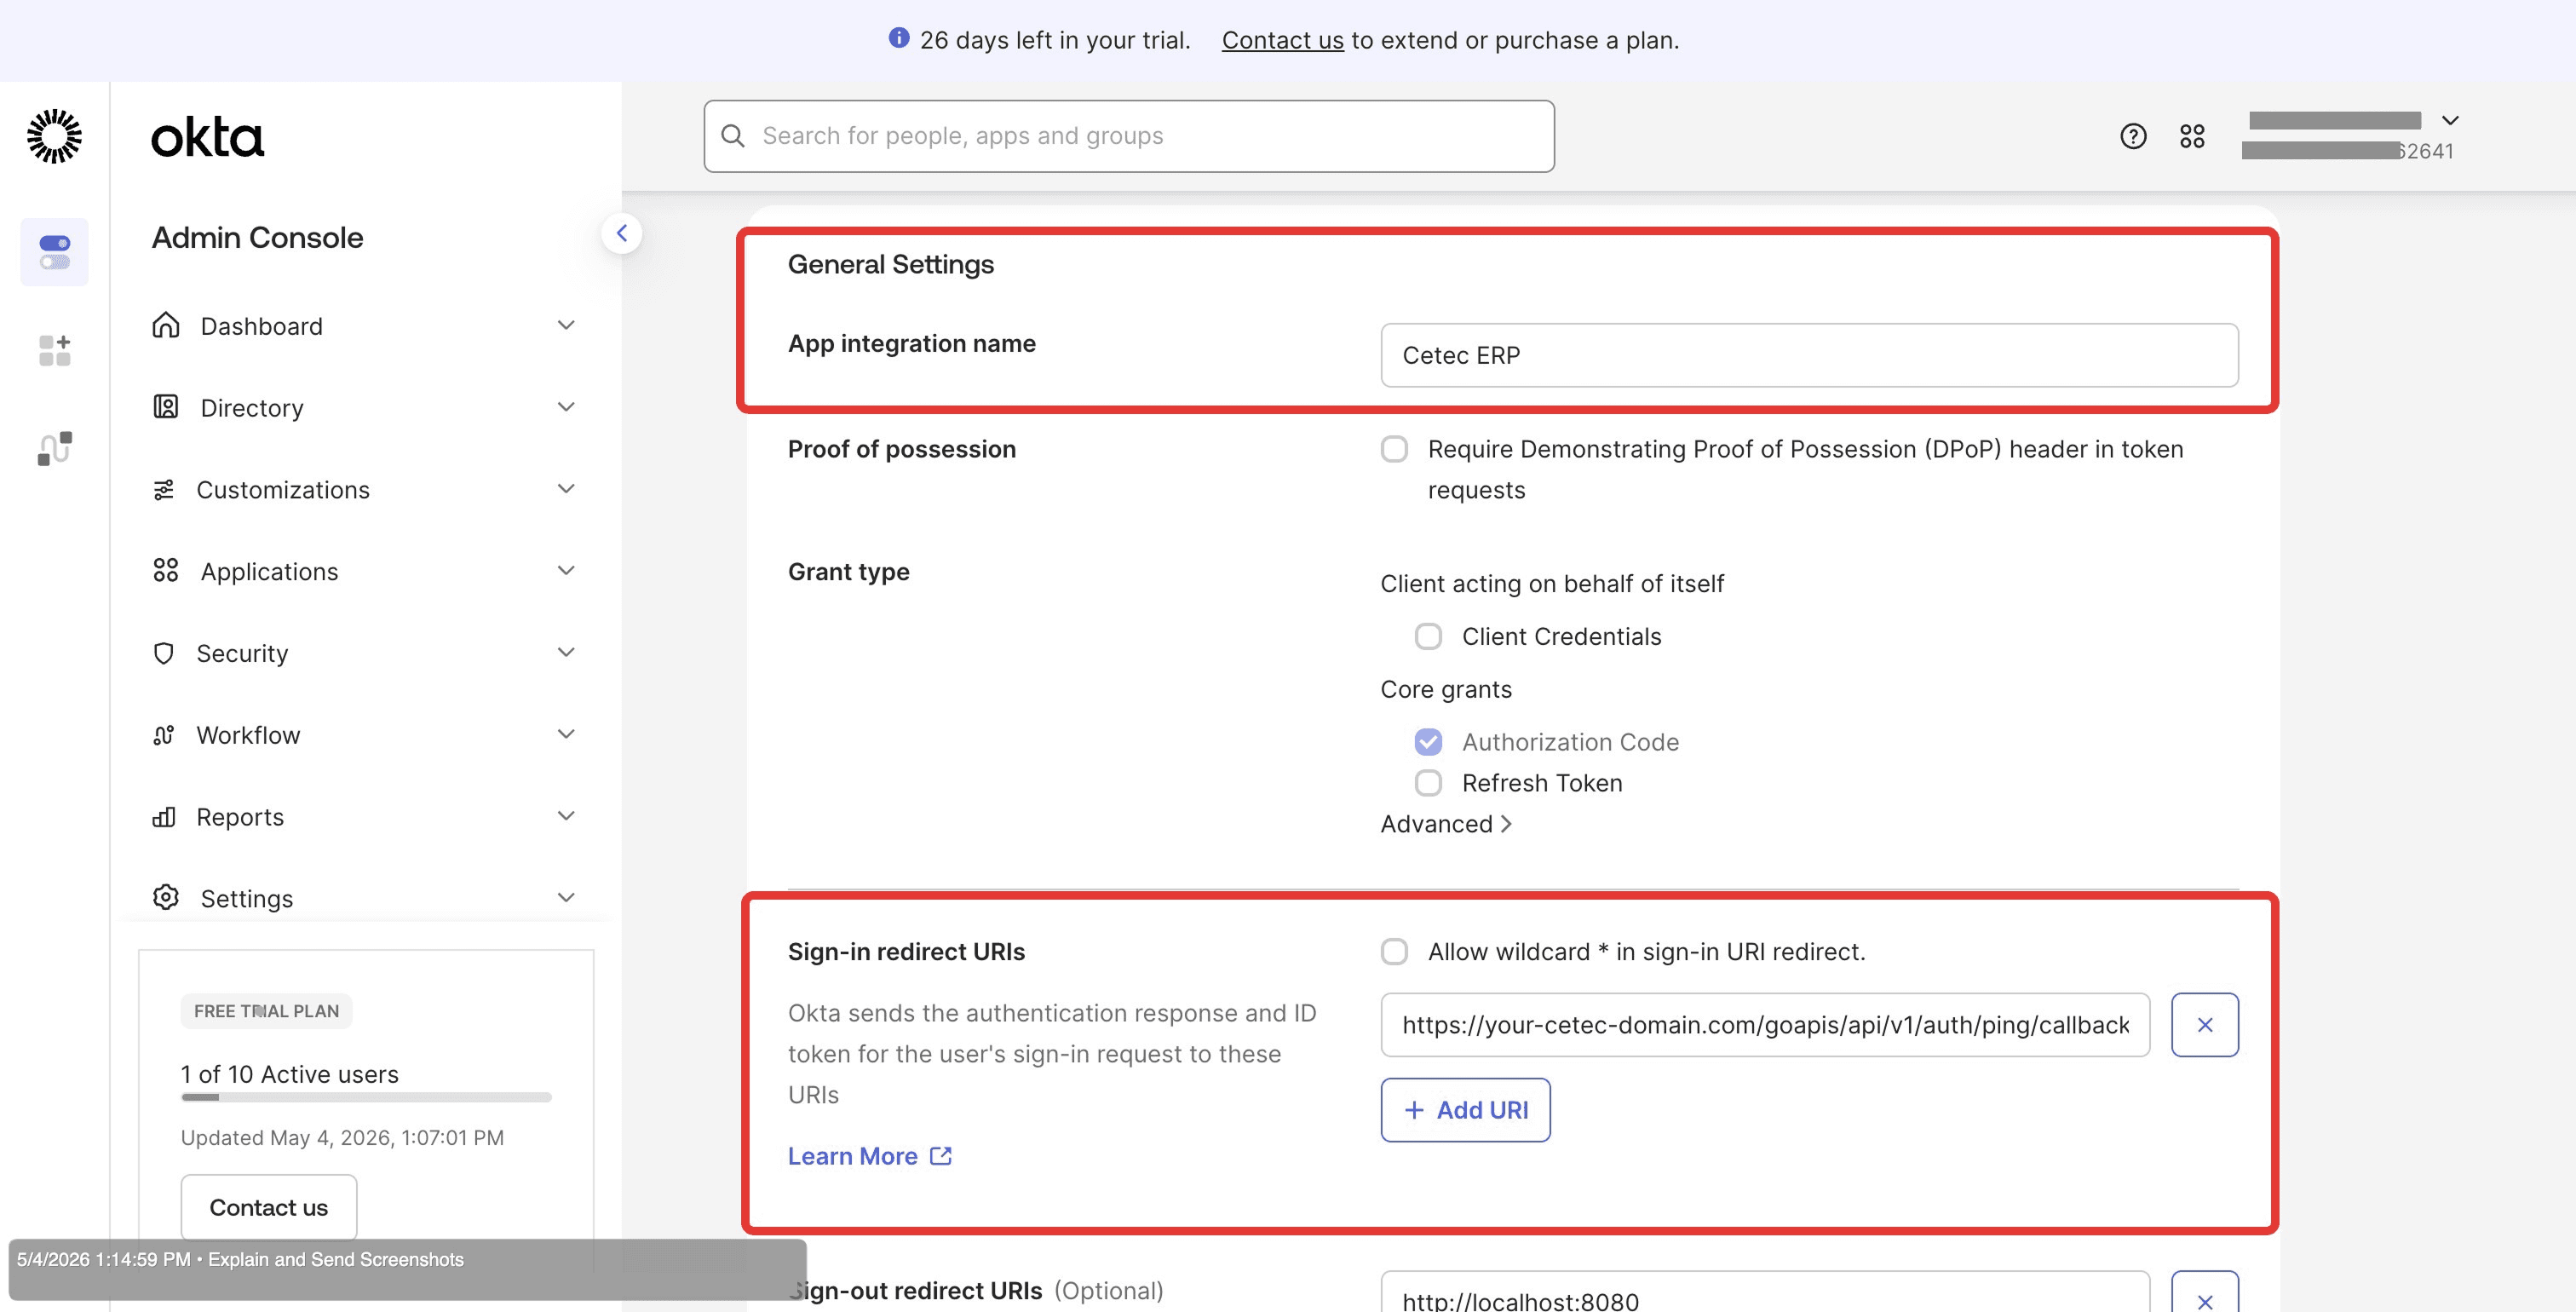The image size is (2576, 1312).
Task: Expand Advanced grant type options
Action: click(1446, 824)
